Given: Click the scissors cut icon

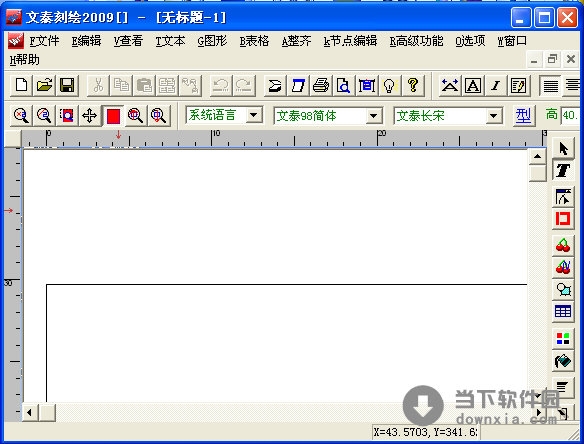Looking at the screenshot, I should click(98, 86).
